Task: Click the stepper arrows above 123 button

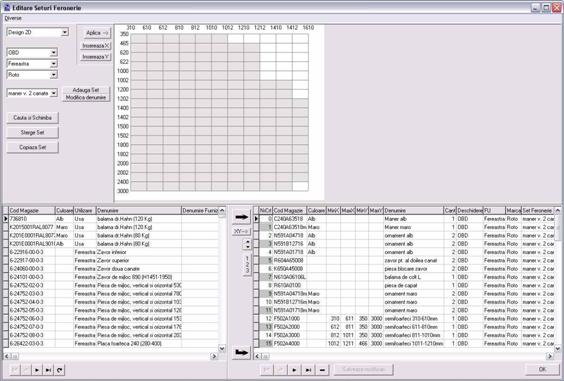Action: (x=247, y=244)
